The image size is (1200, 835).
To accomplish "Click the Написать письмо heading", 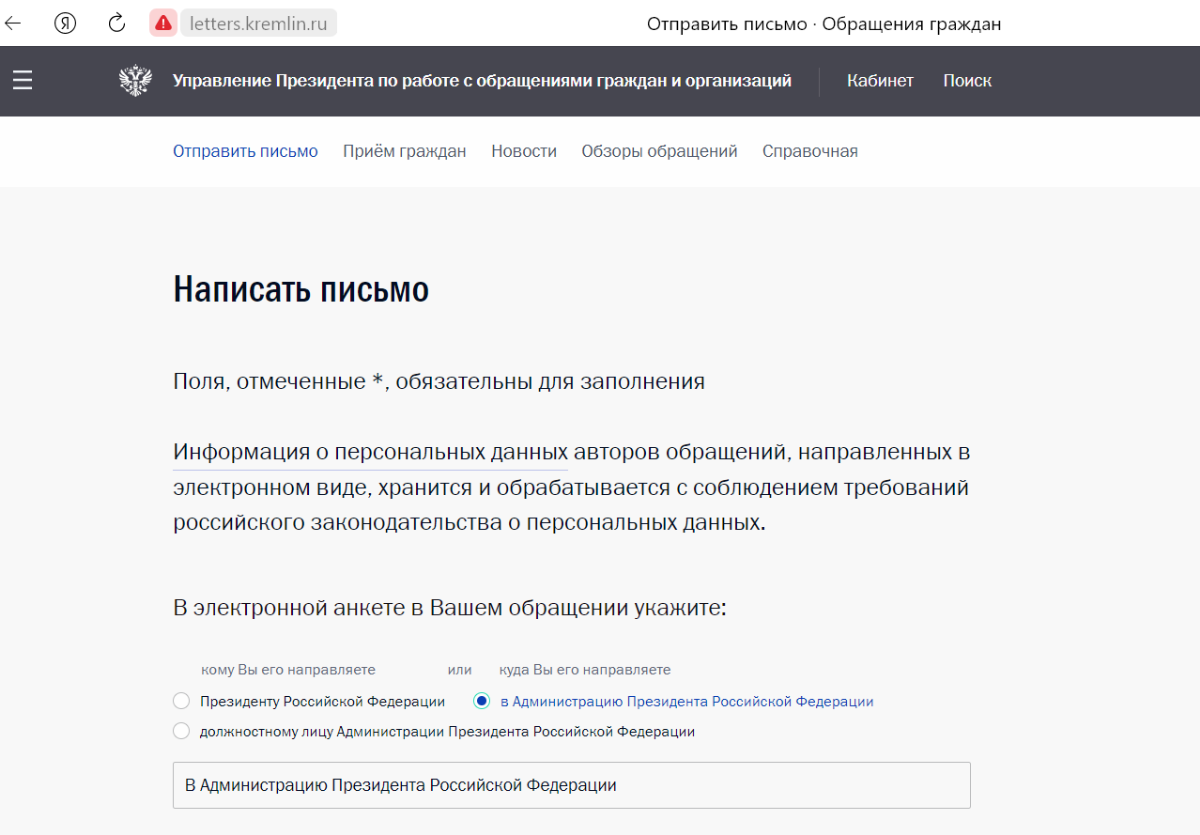I will (x=301, y=290).
